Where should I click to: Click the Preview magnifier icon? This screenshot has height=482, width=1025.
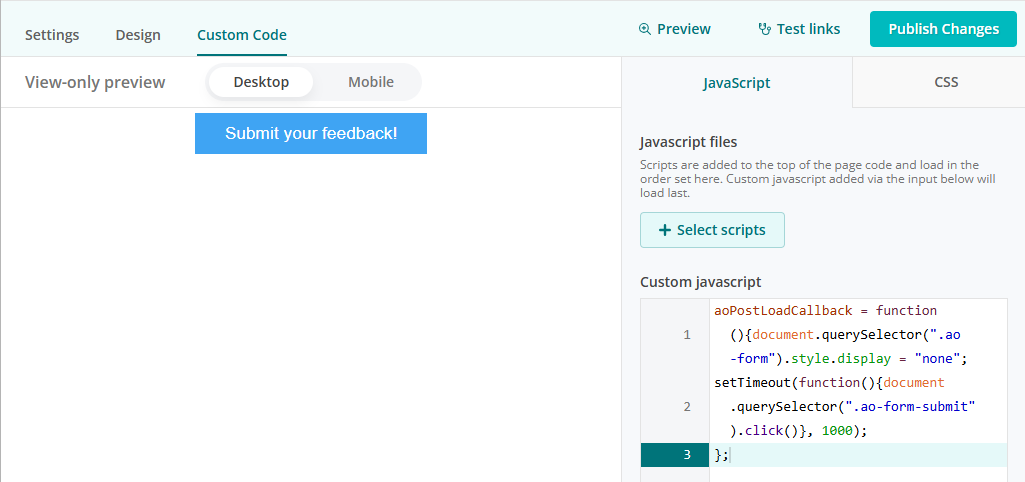(x=645, y=29)
